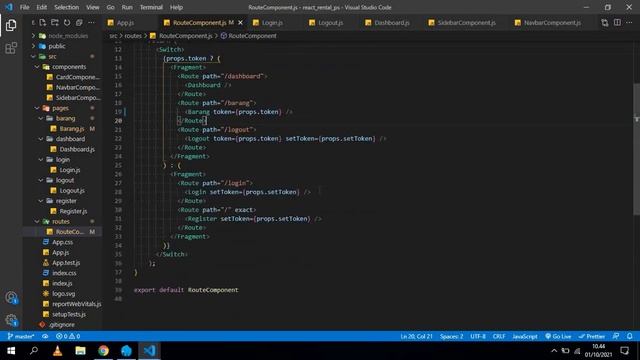Open VLC from the taskbar

[x=57, y=351]
